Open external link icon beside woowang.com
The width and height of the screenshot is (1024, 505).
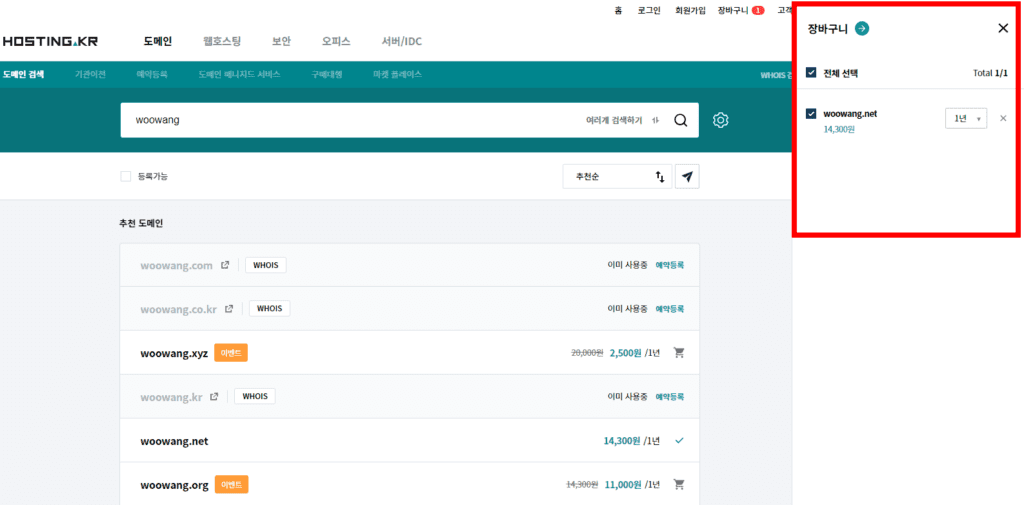[225, 265]
